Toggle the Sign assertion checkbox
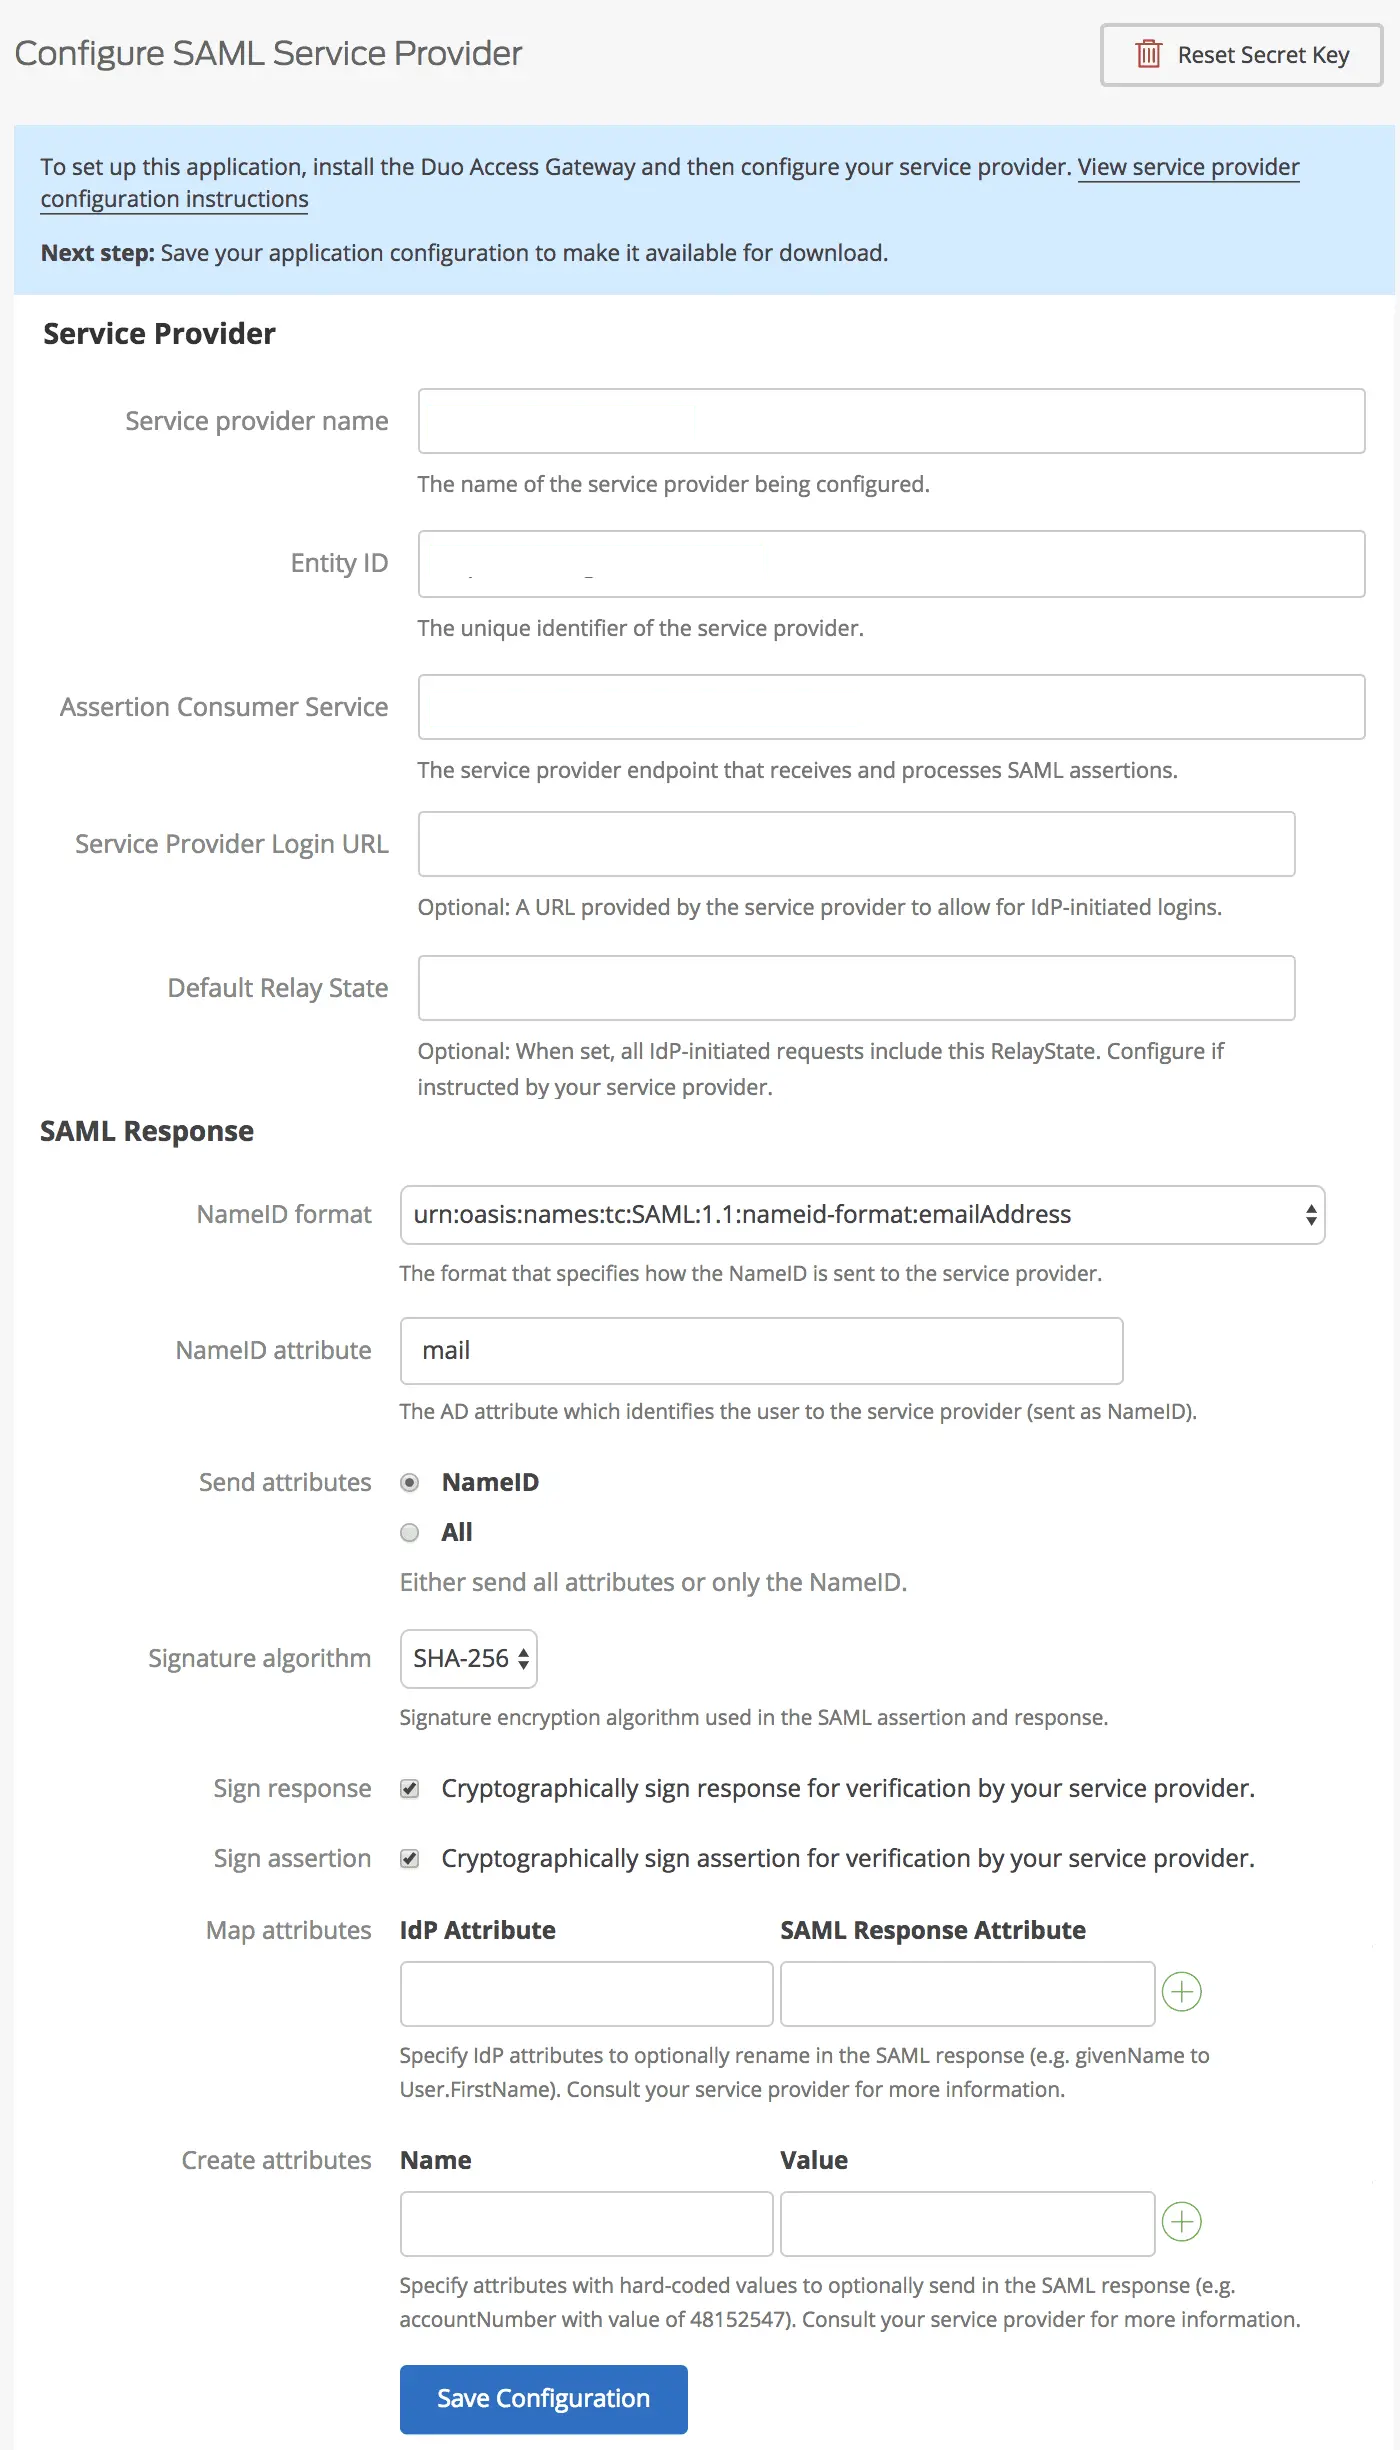The height and width of the screenshot is (2450, 1400). tap(410, 1858)
